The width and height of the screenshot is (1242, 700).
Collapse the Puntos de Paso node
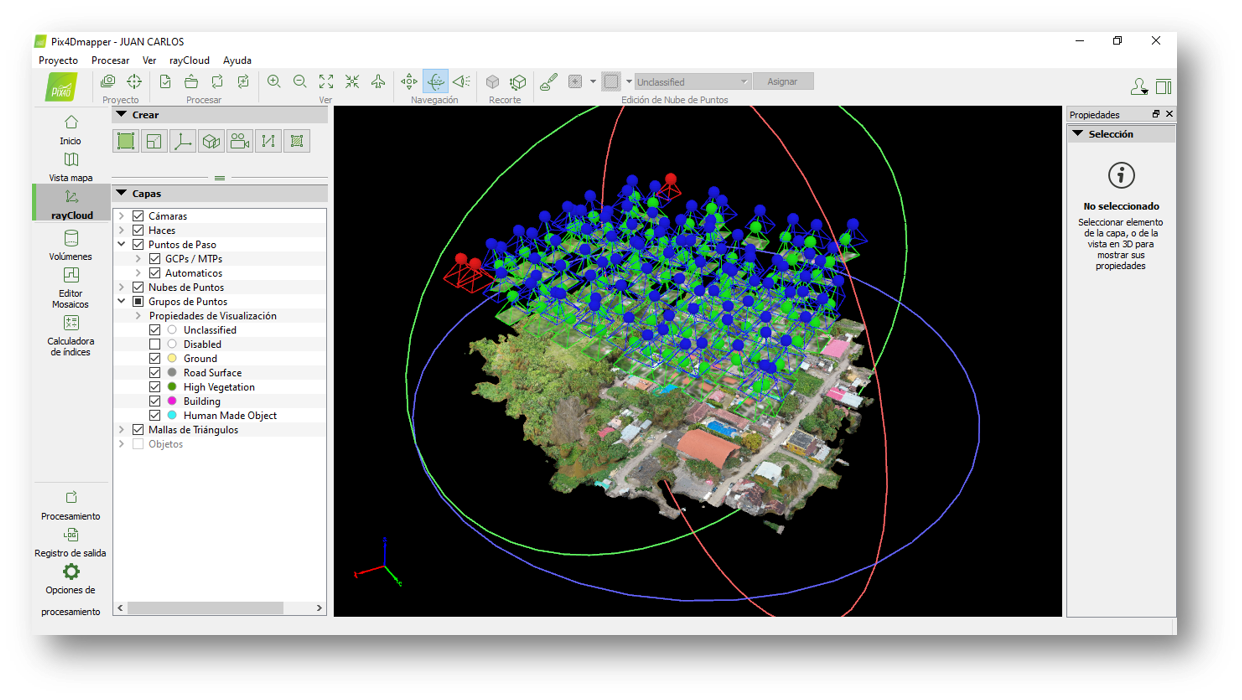[122, 244]
